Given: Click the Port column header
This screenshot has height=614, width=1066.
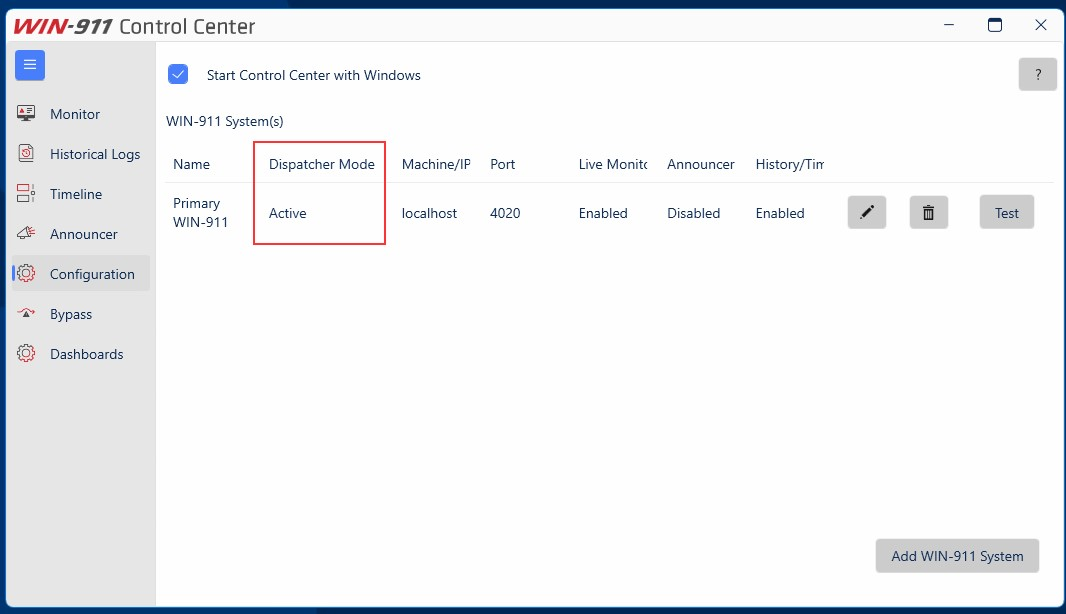Looking at the screenshot, I should click(502, 164).
